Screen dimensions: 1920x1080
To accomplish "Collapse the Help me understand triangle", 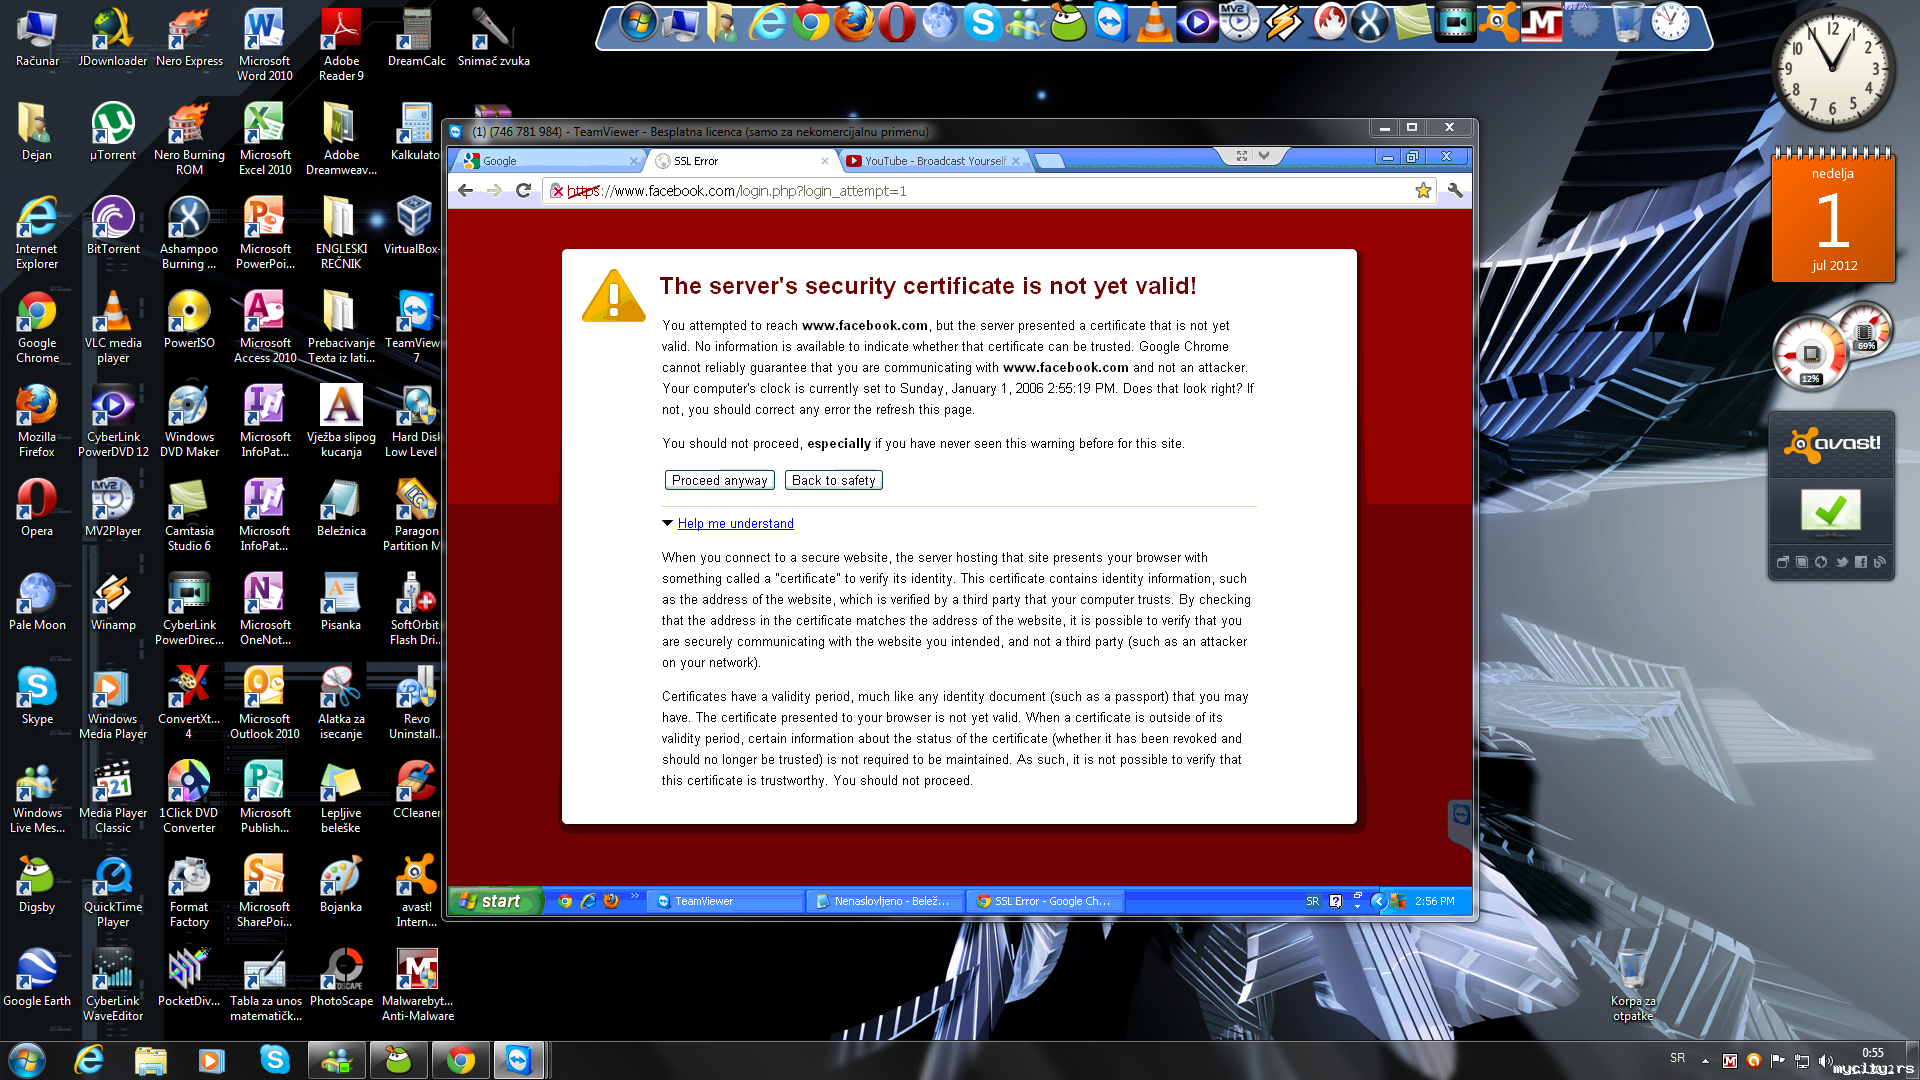I will [667, 523].
